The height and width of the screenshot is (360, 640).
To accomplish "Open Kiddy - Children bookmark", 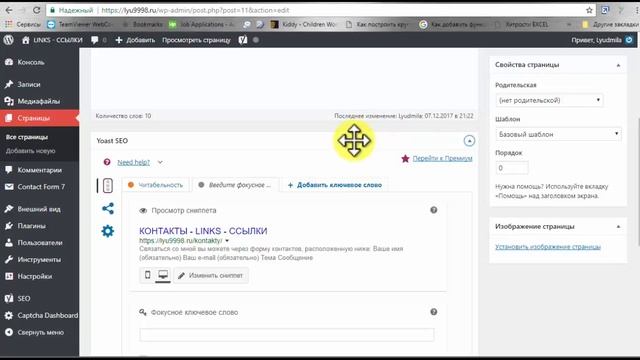I will [x=303, y=24].
